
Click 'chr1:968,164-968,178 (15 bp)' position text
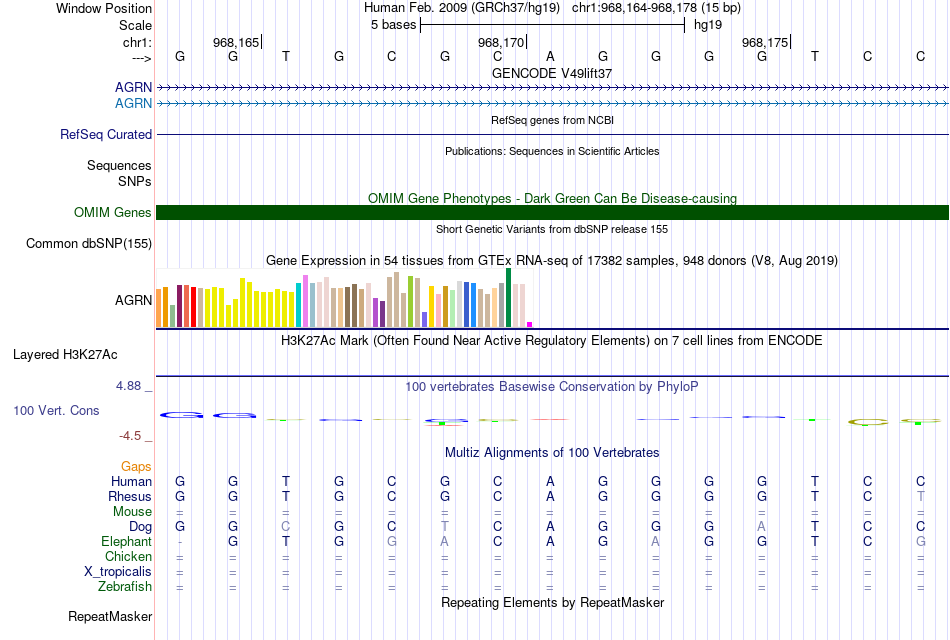point(656,8)
